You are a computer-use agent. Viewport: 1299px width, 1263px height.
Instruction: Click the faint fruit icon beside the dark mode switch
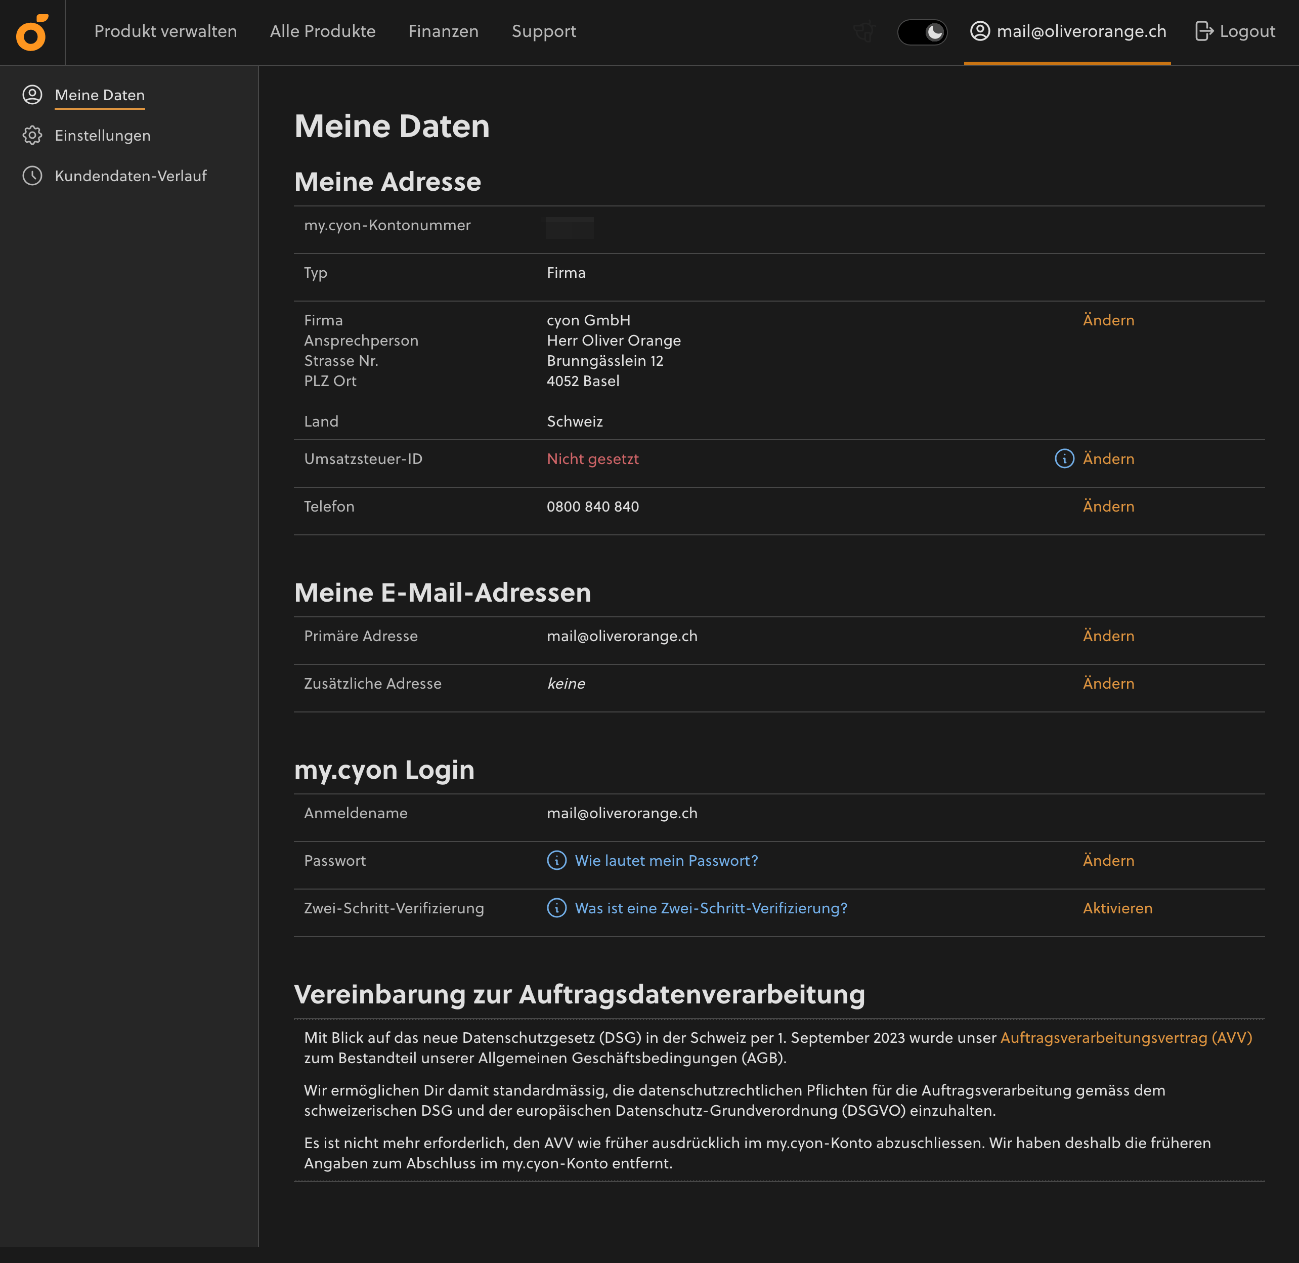pyautogui.click(x=865, y=32)
